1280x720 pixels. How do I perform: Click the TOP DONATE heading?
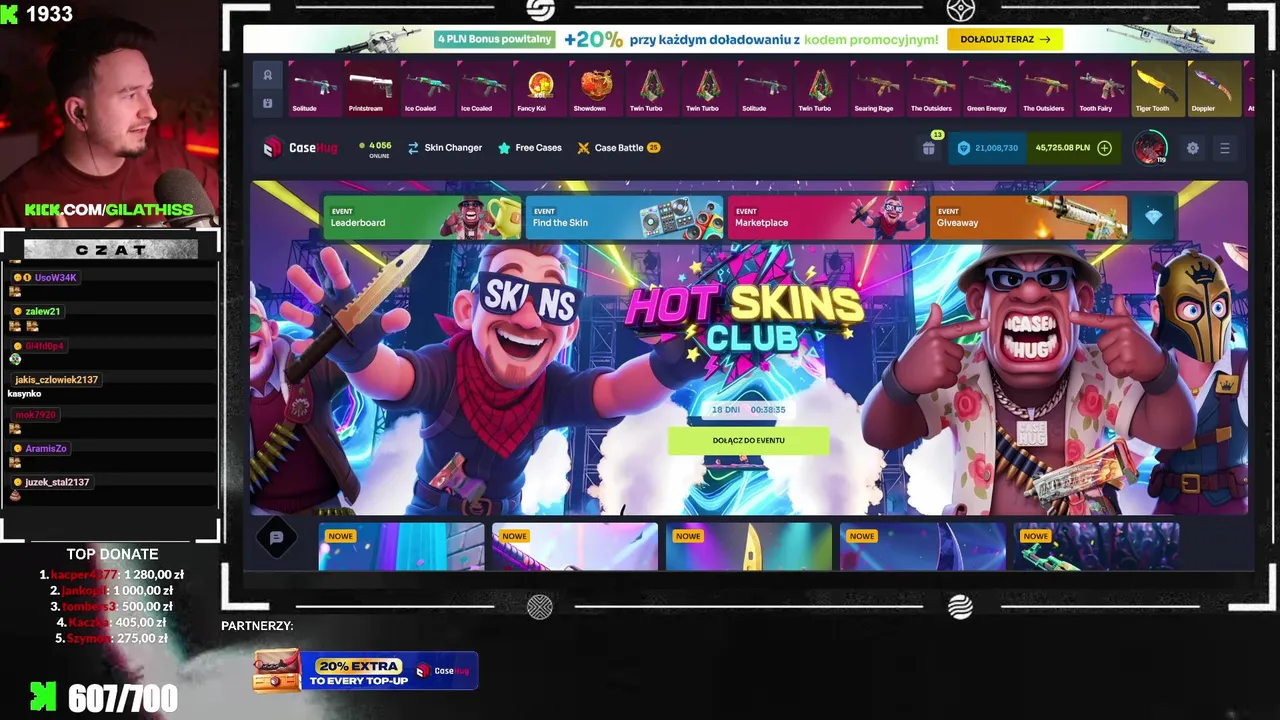pos(112,554)
